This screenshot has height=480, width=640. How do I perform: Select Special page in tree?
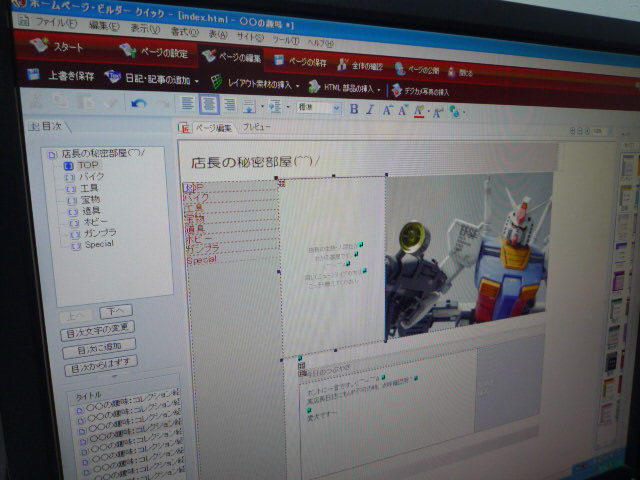coord(93,245)
